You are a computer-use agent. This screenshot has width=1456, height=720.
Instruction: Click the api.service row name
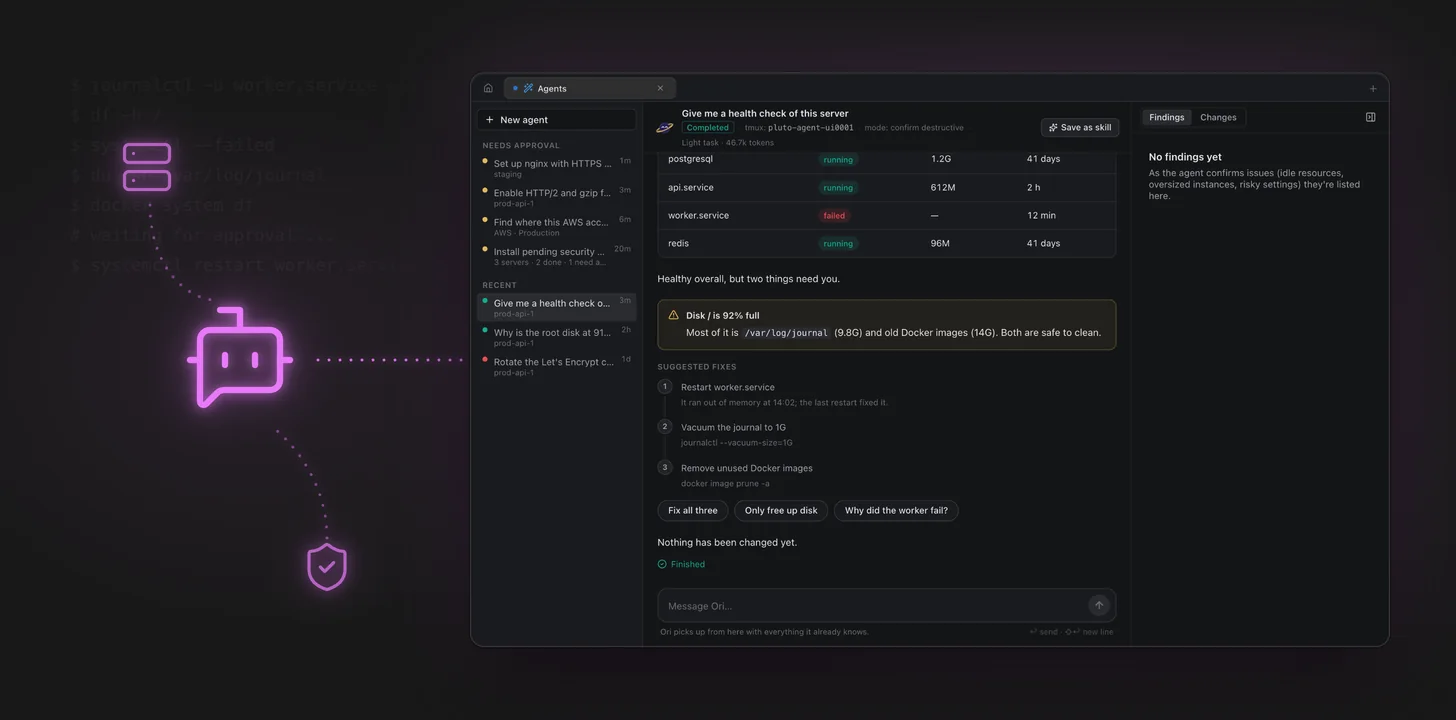(x=691, y=187)
